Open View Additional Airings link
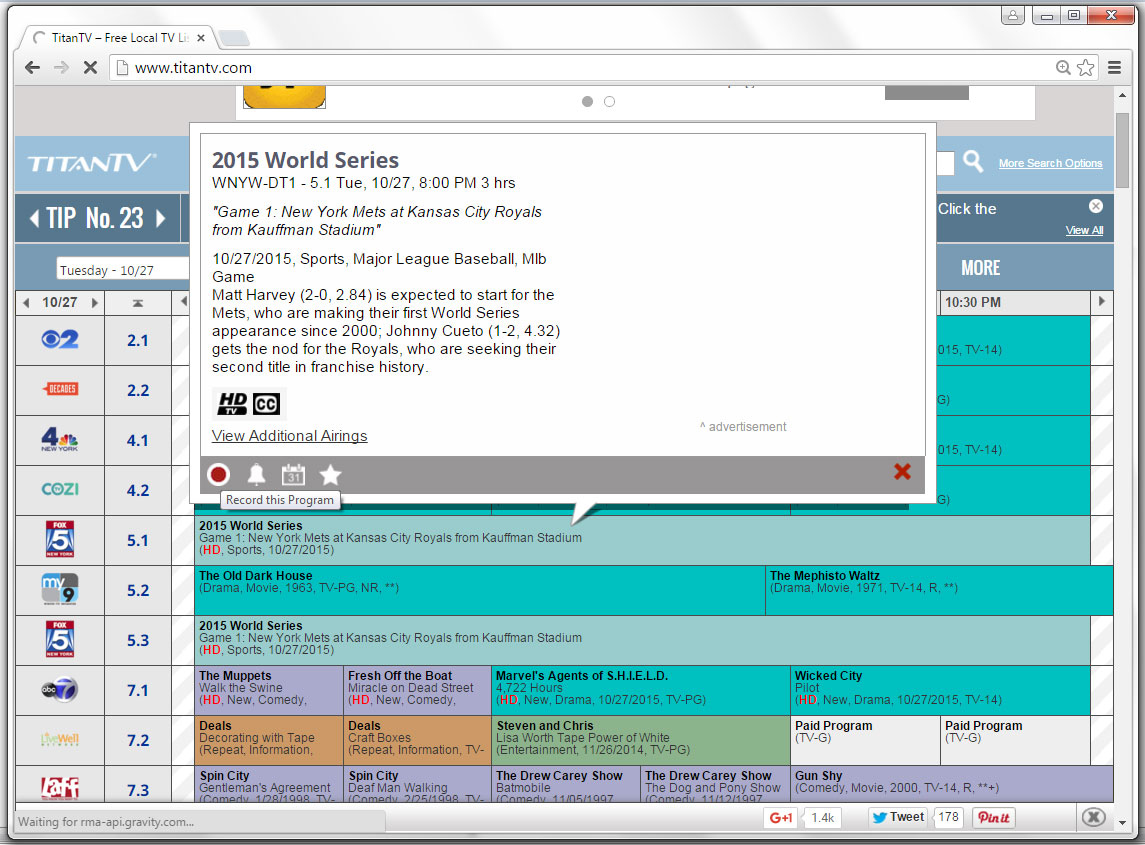1145x845 pixels. pos(289,436)
